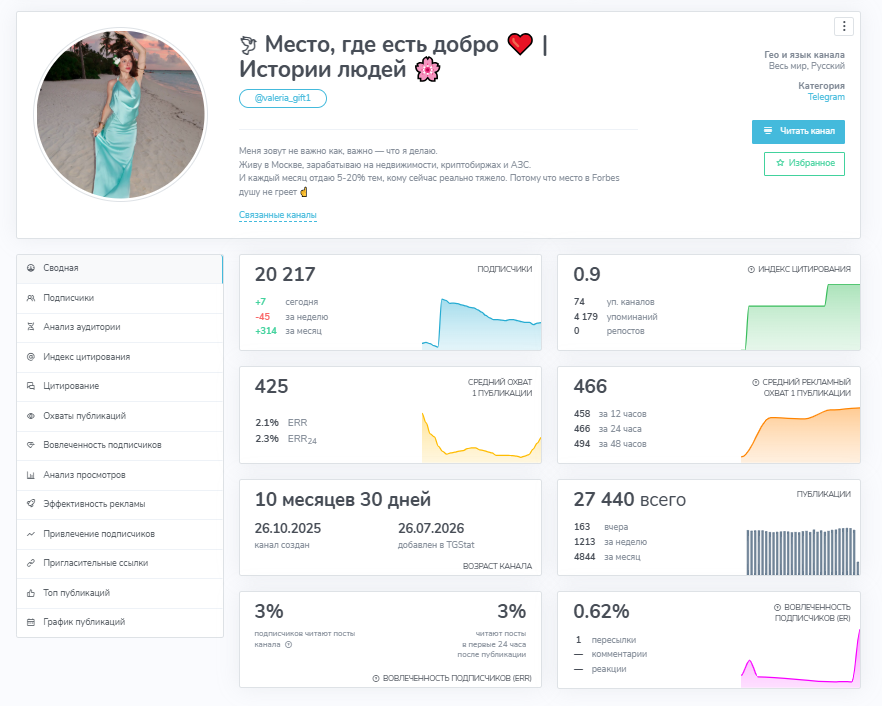The width and height of the screenshot is (882, 706).
Task: Click the Анализ аудитории hourglass icon
Action: pyautogui.click(x=31, y=327)
